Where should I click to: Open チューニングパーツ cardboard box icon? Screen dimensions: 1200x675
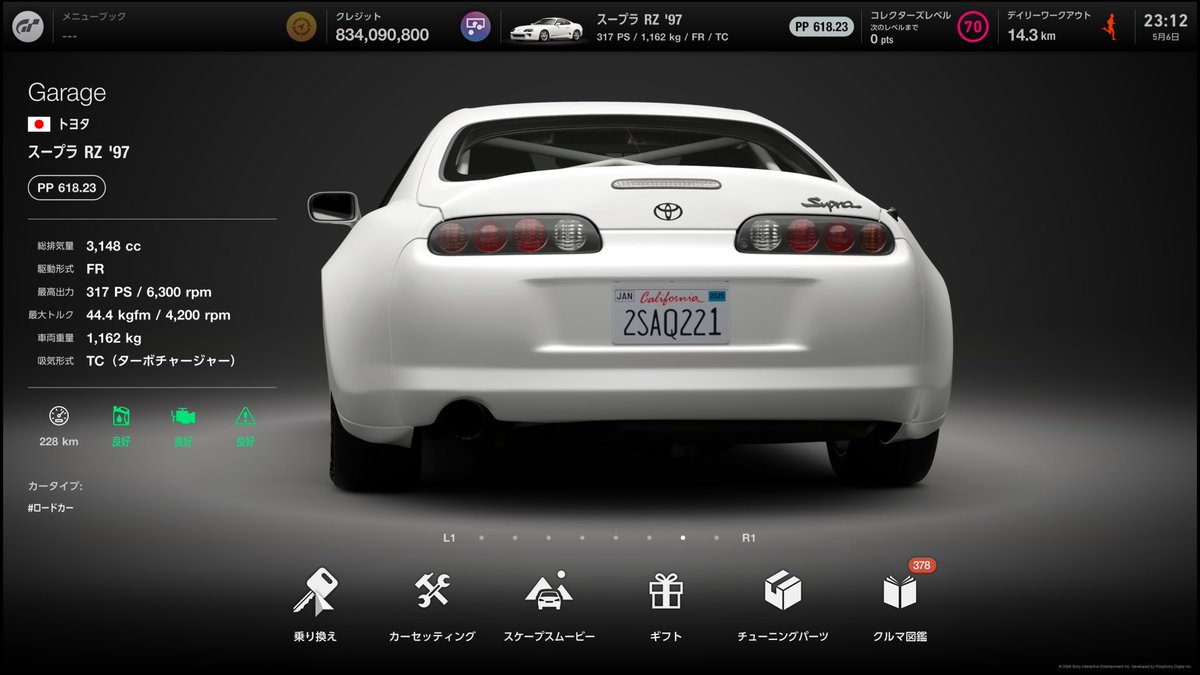(783, 591)
